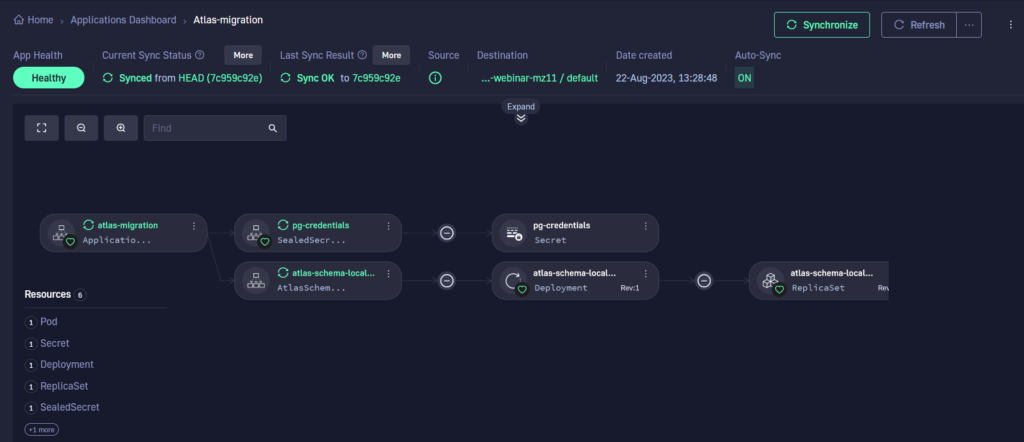Screen dimensions: 1024x442
Task: Click the zoom in magnifier icon
Action: coord(121,128)
